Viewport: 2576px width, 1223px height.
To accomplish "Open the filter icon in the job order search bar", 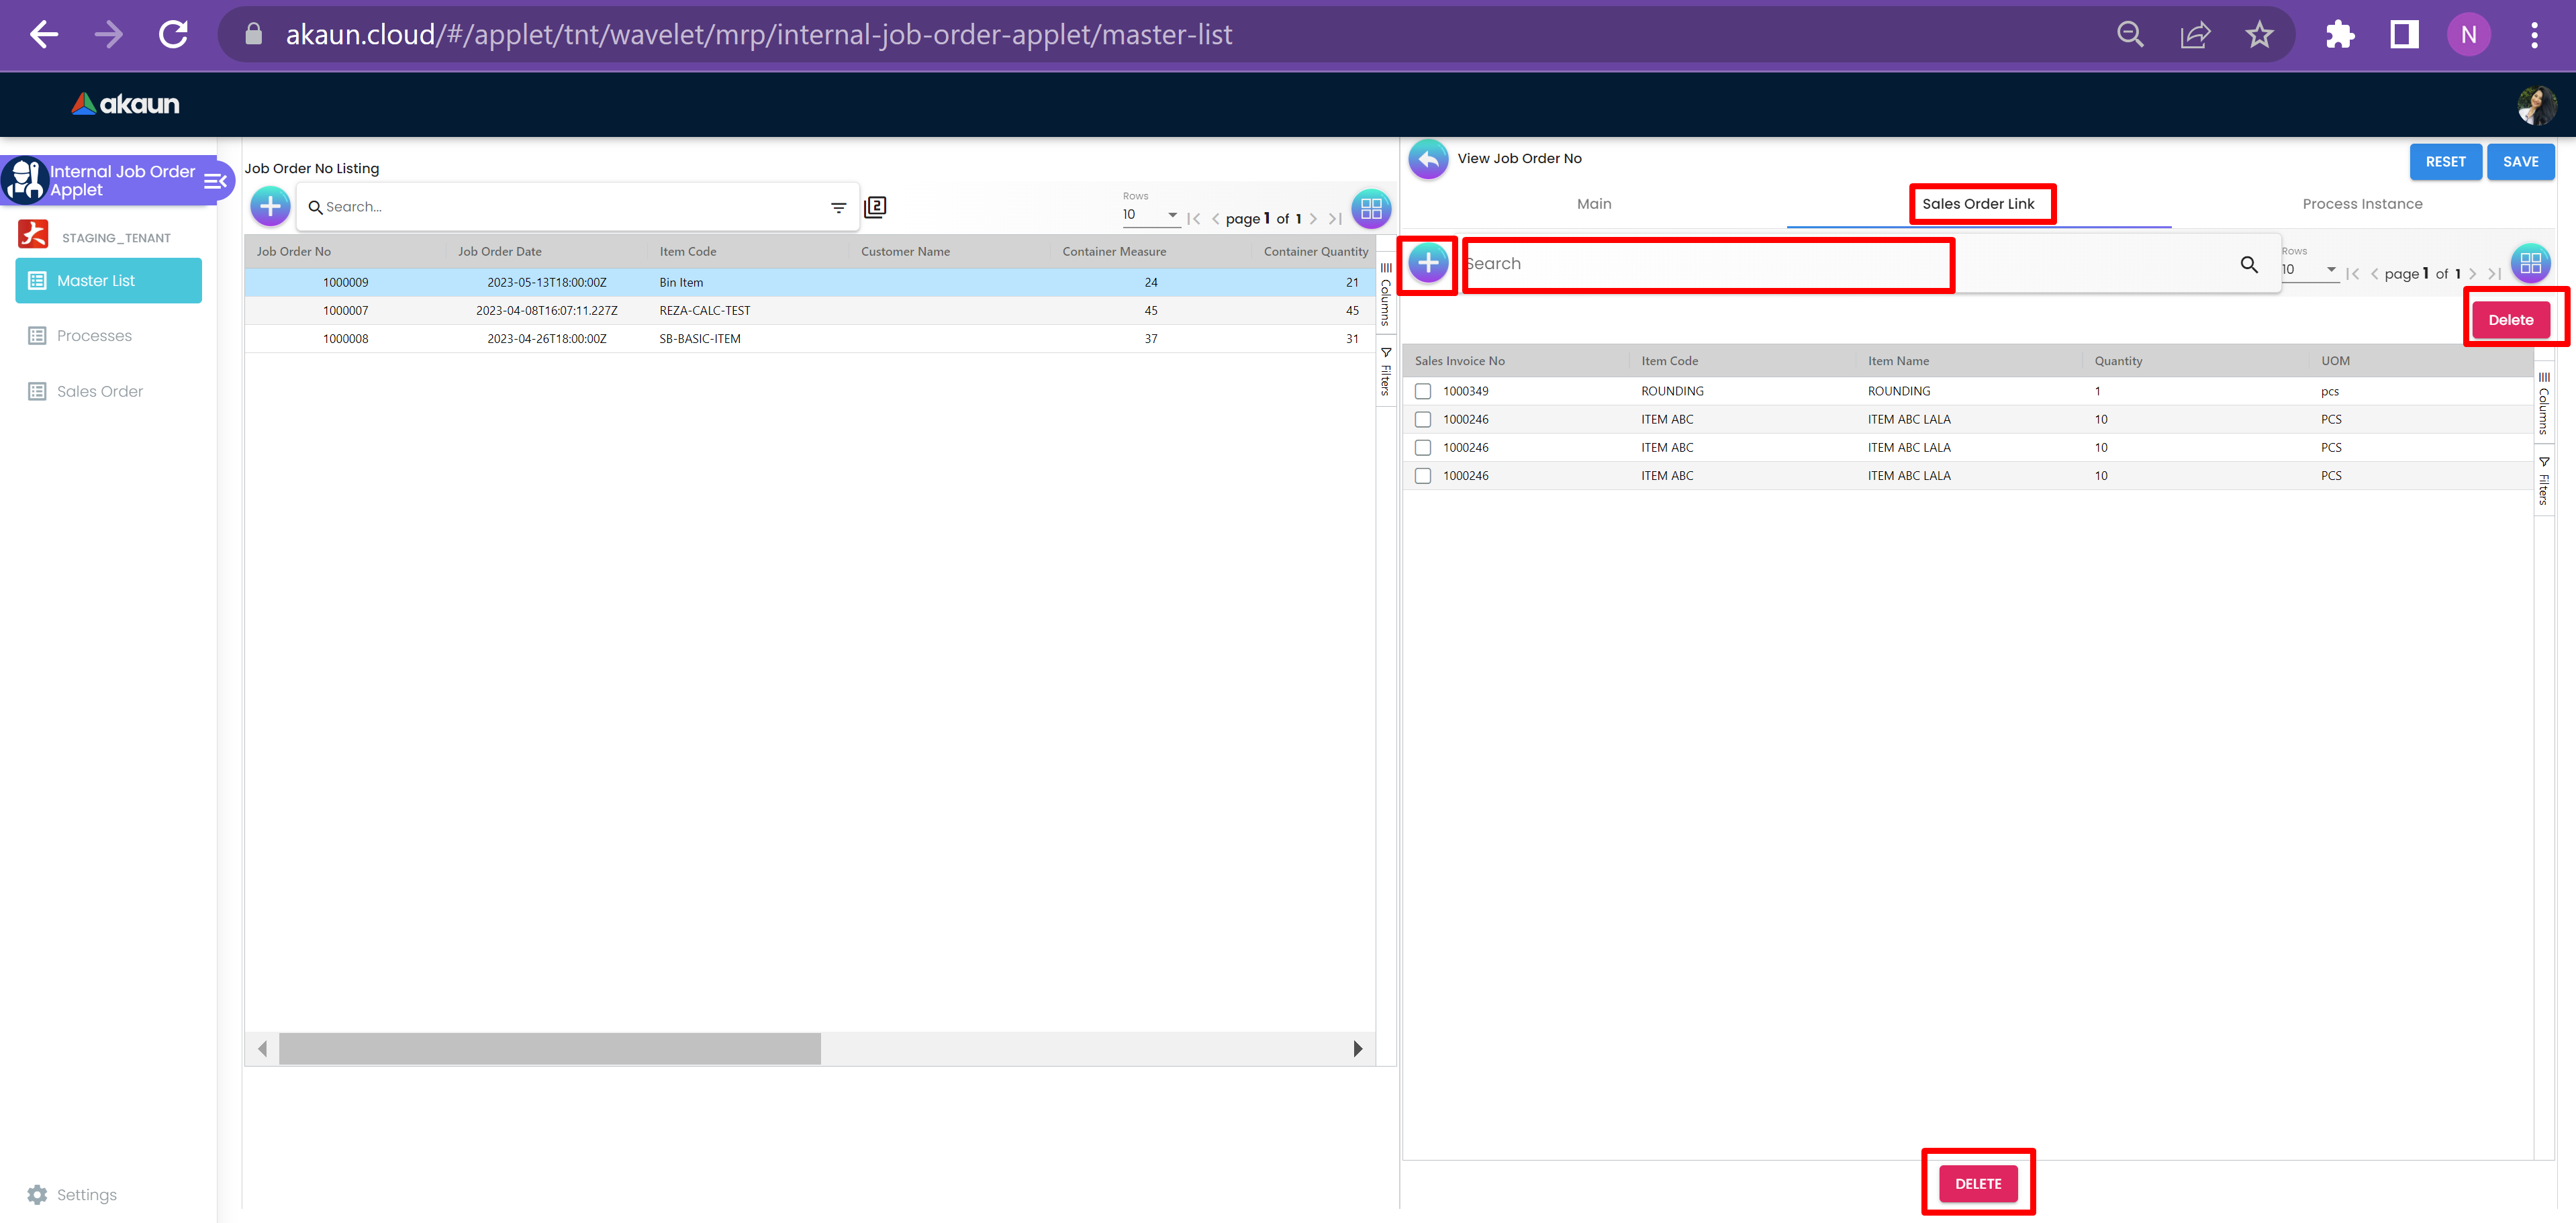I will coord(838,207).
